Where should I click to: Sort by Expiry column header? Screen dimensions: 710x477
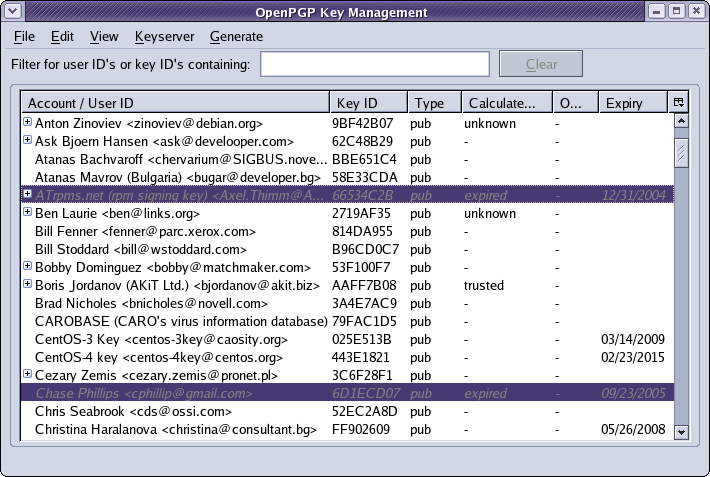pyautogui.click(x=633, y=103)
